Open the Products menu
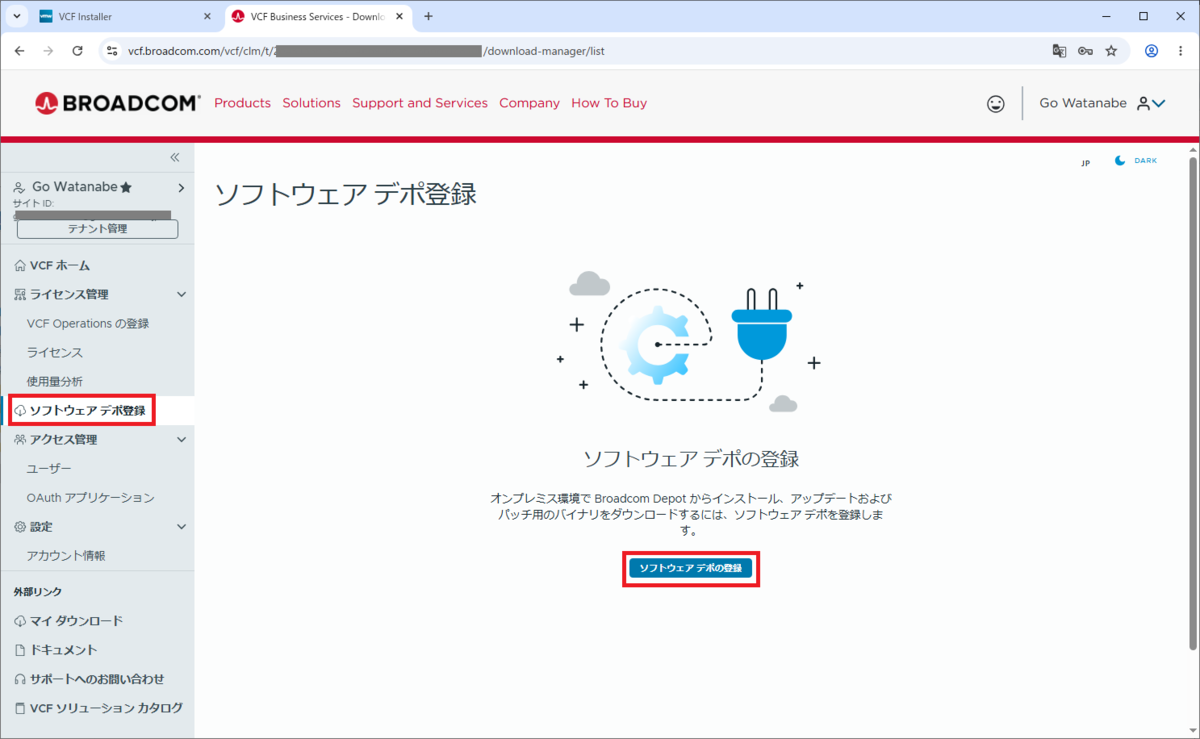 tap(242, 103)
